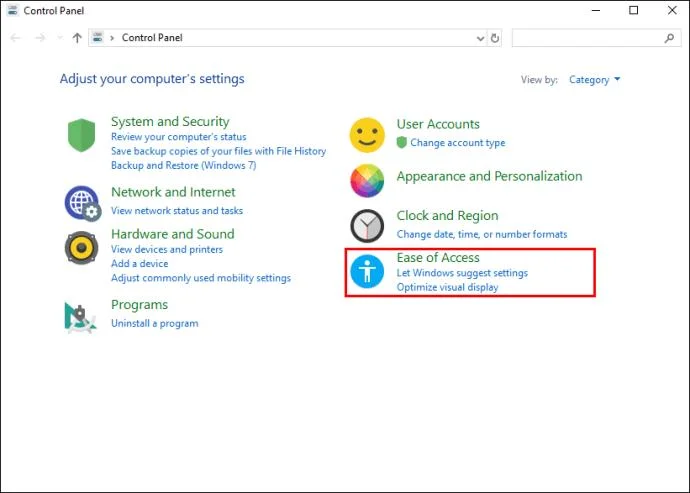Screen dimensions: 690x493
Task: Open Change date, time, or number formats
Action: (482, 235)
